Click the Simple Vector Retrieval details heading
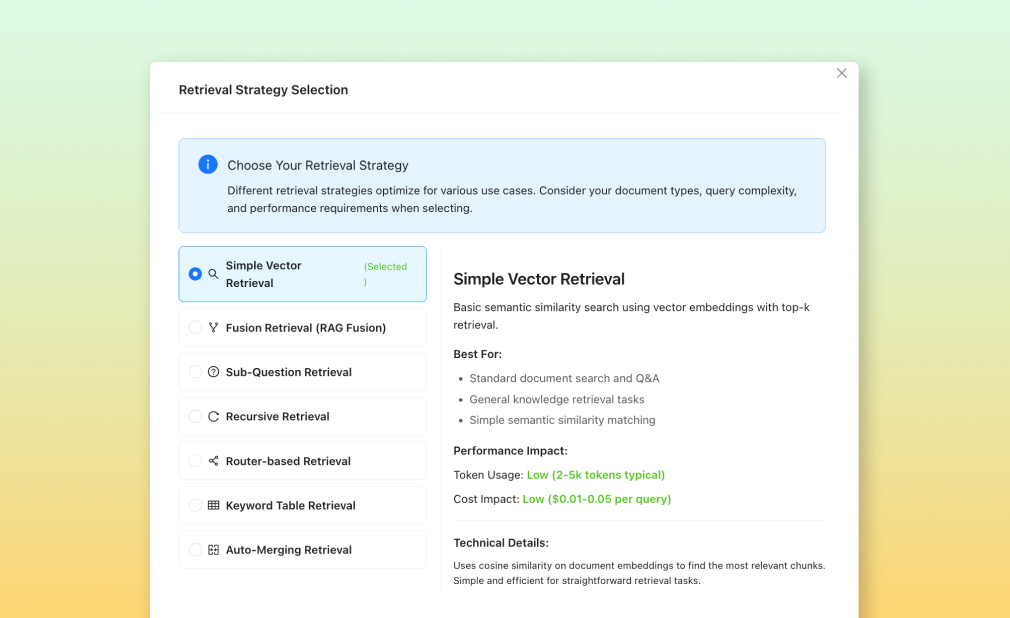Viewport: 1010px width, 618px height. 539,279
